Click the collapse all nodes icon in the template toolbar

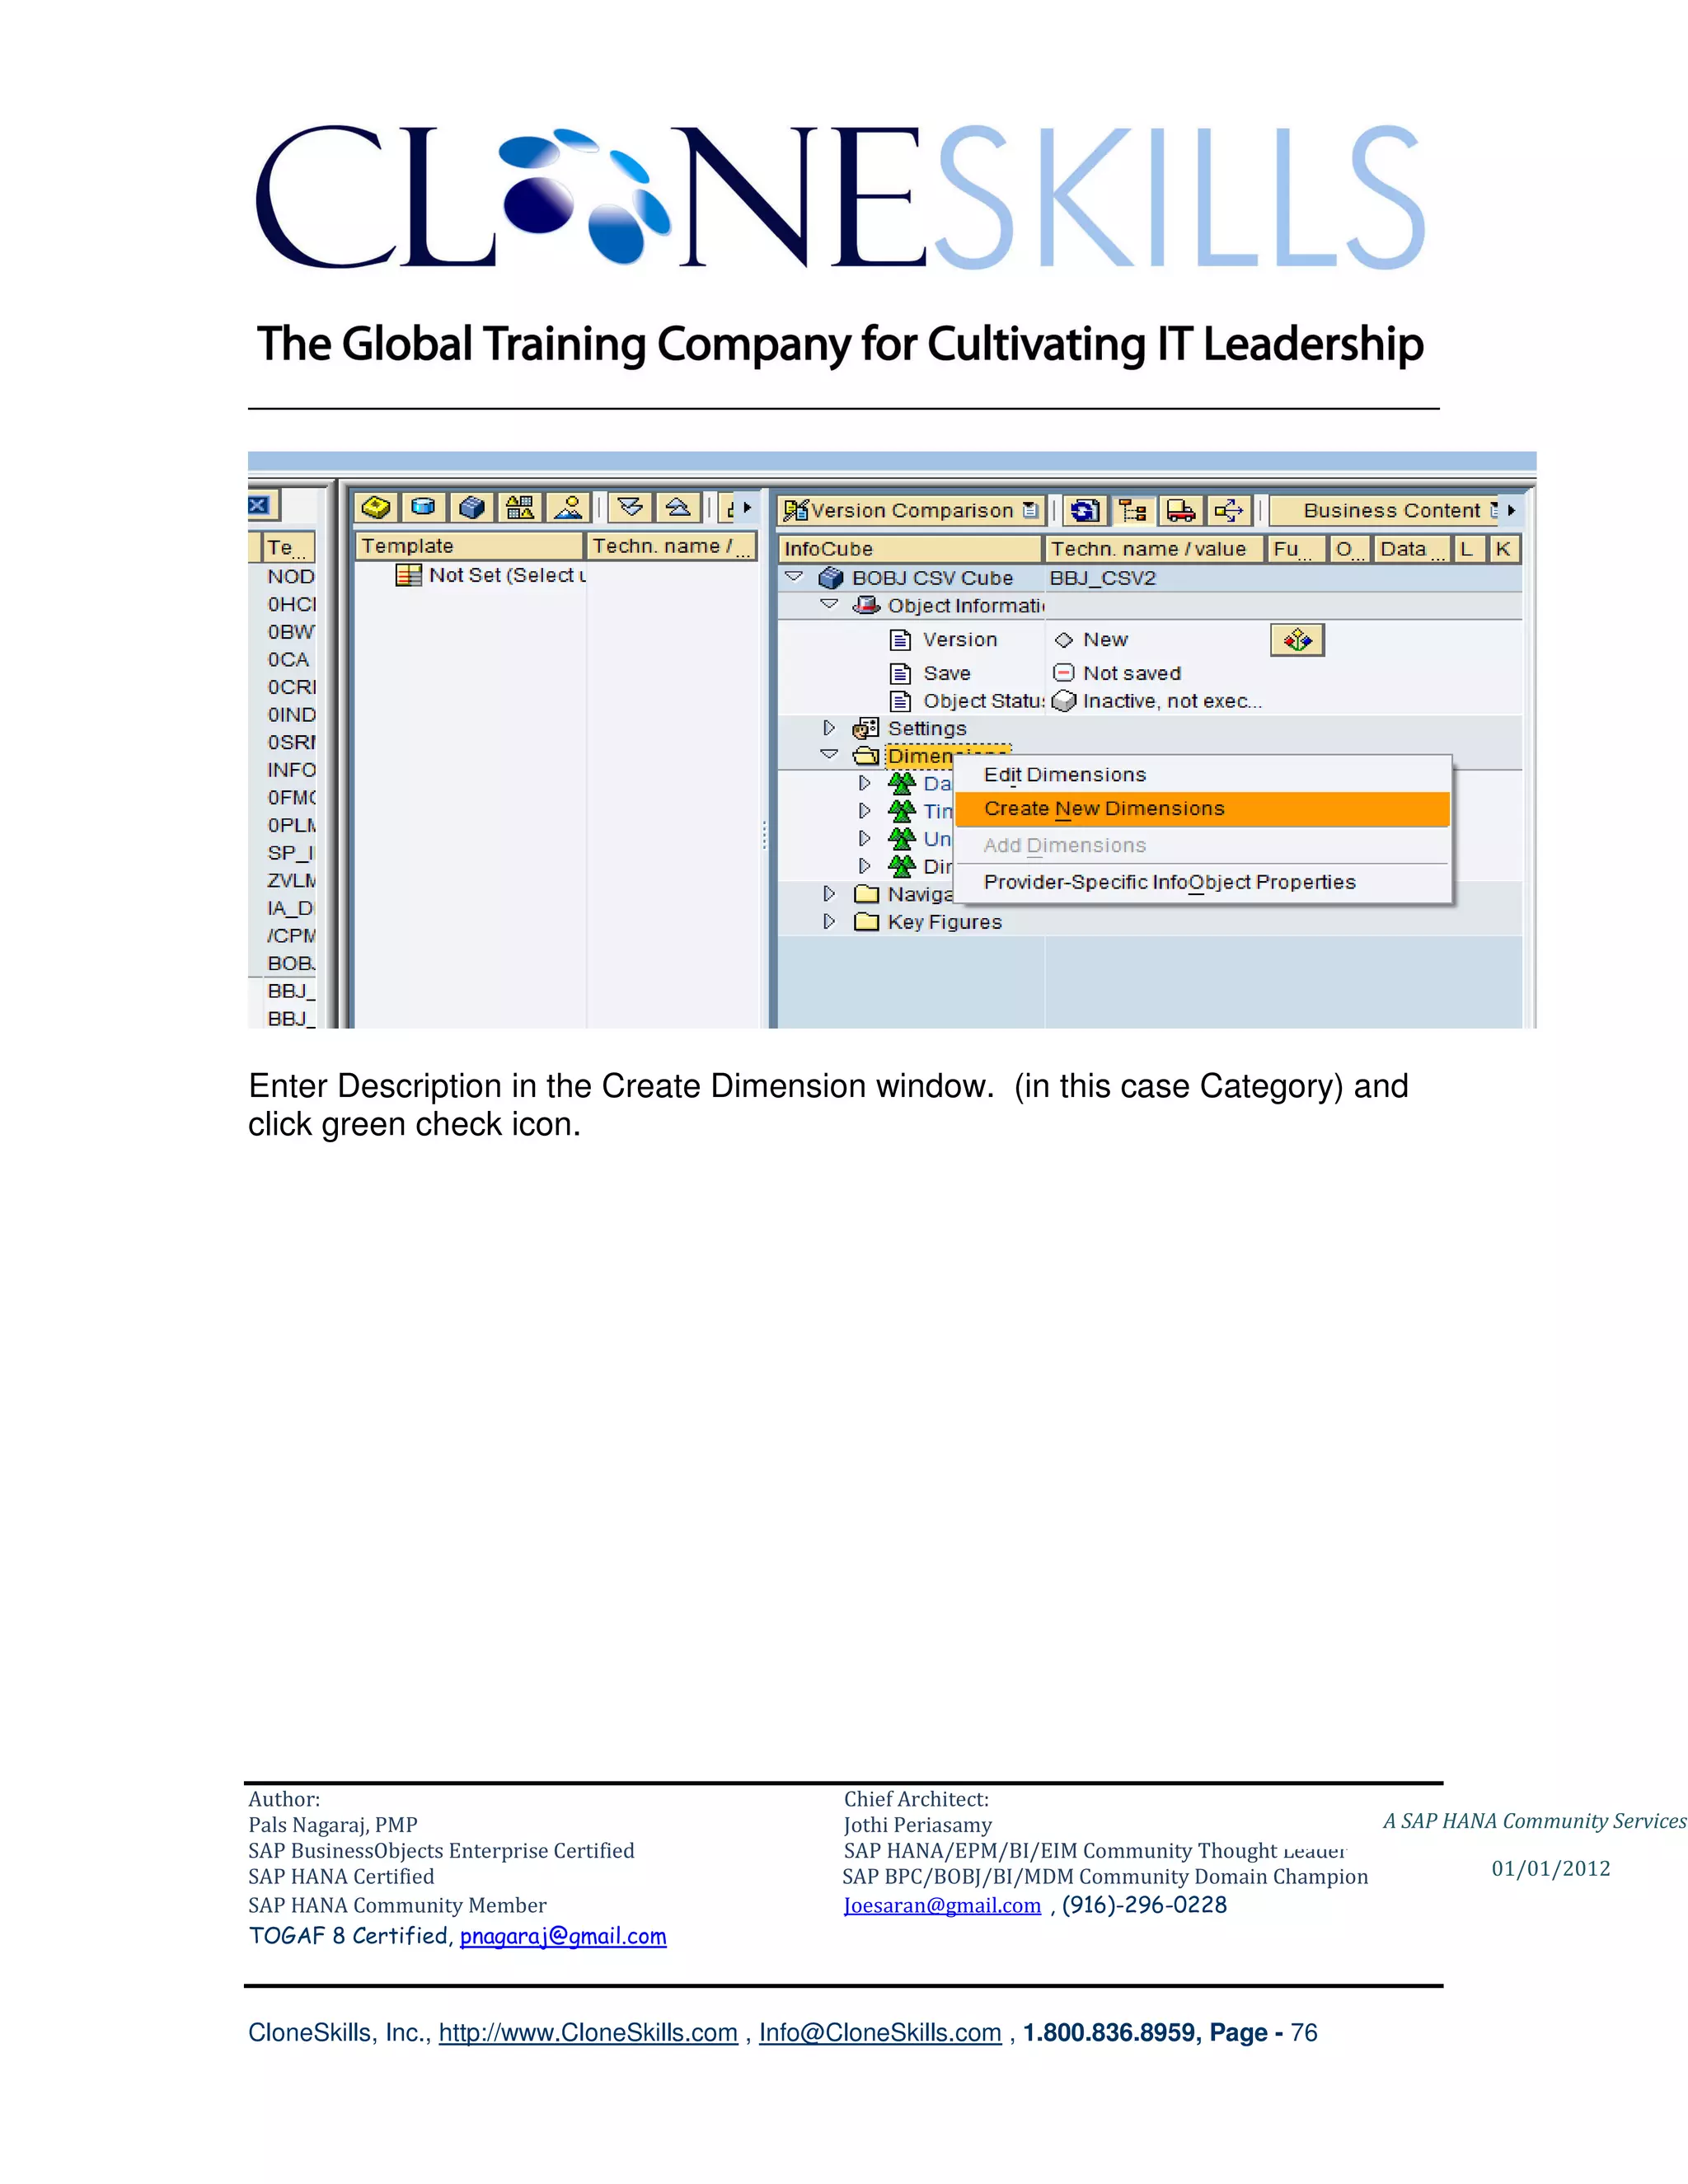(678, 508)
